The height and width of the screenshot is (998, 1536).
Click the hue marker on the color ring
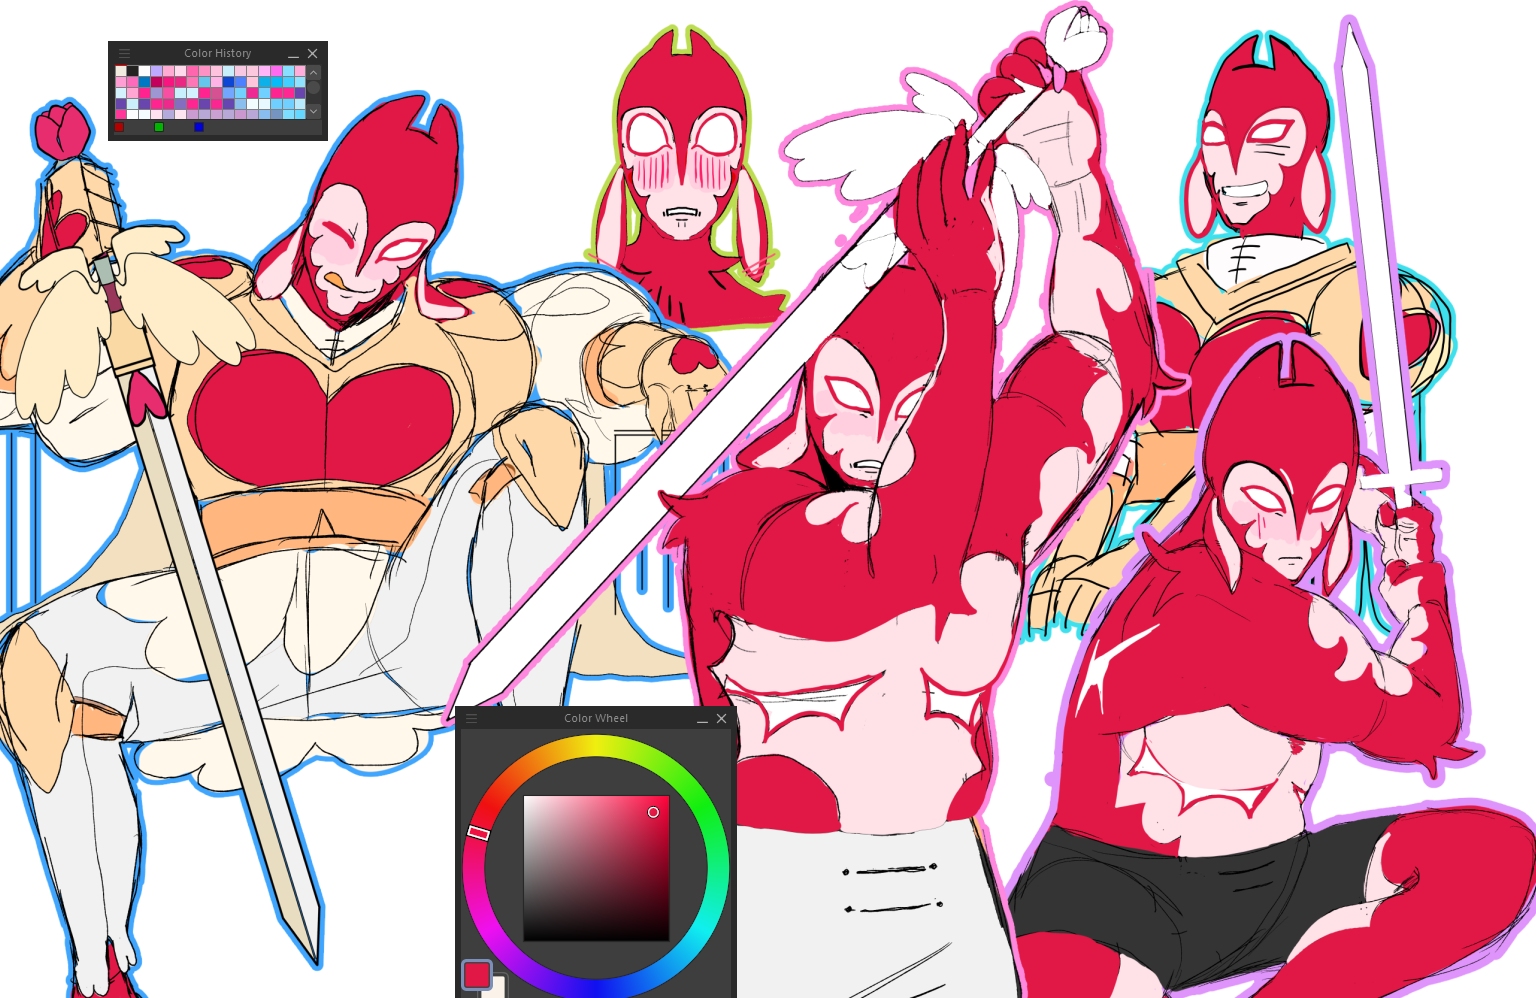(x=478, y=832)
